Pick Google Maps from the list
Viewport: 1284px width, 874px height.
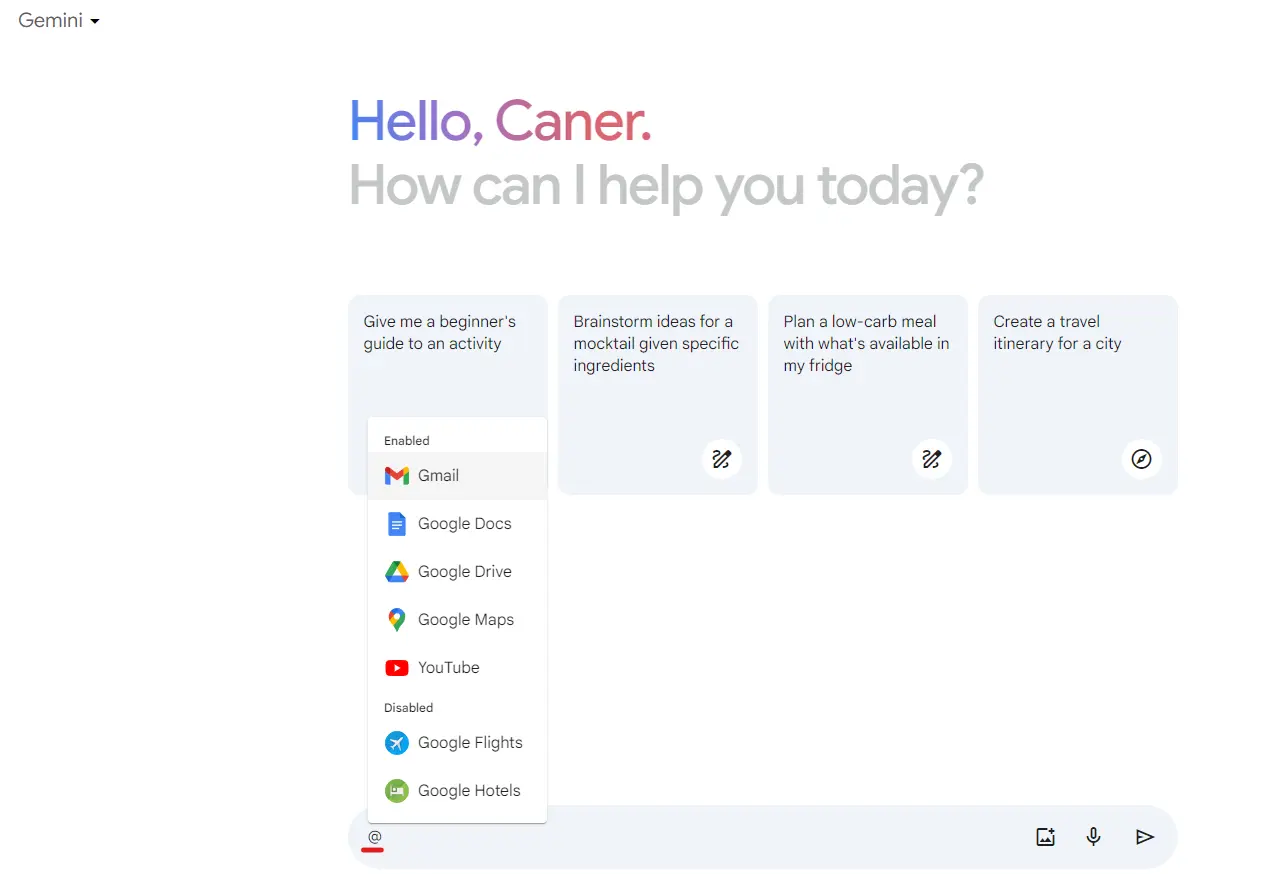pyautogui.click(x=457, y=620)
